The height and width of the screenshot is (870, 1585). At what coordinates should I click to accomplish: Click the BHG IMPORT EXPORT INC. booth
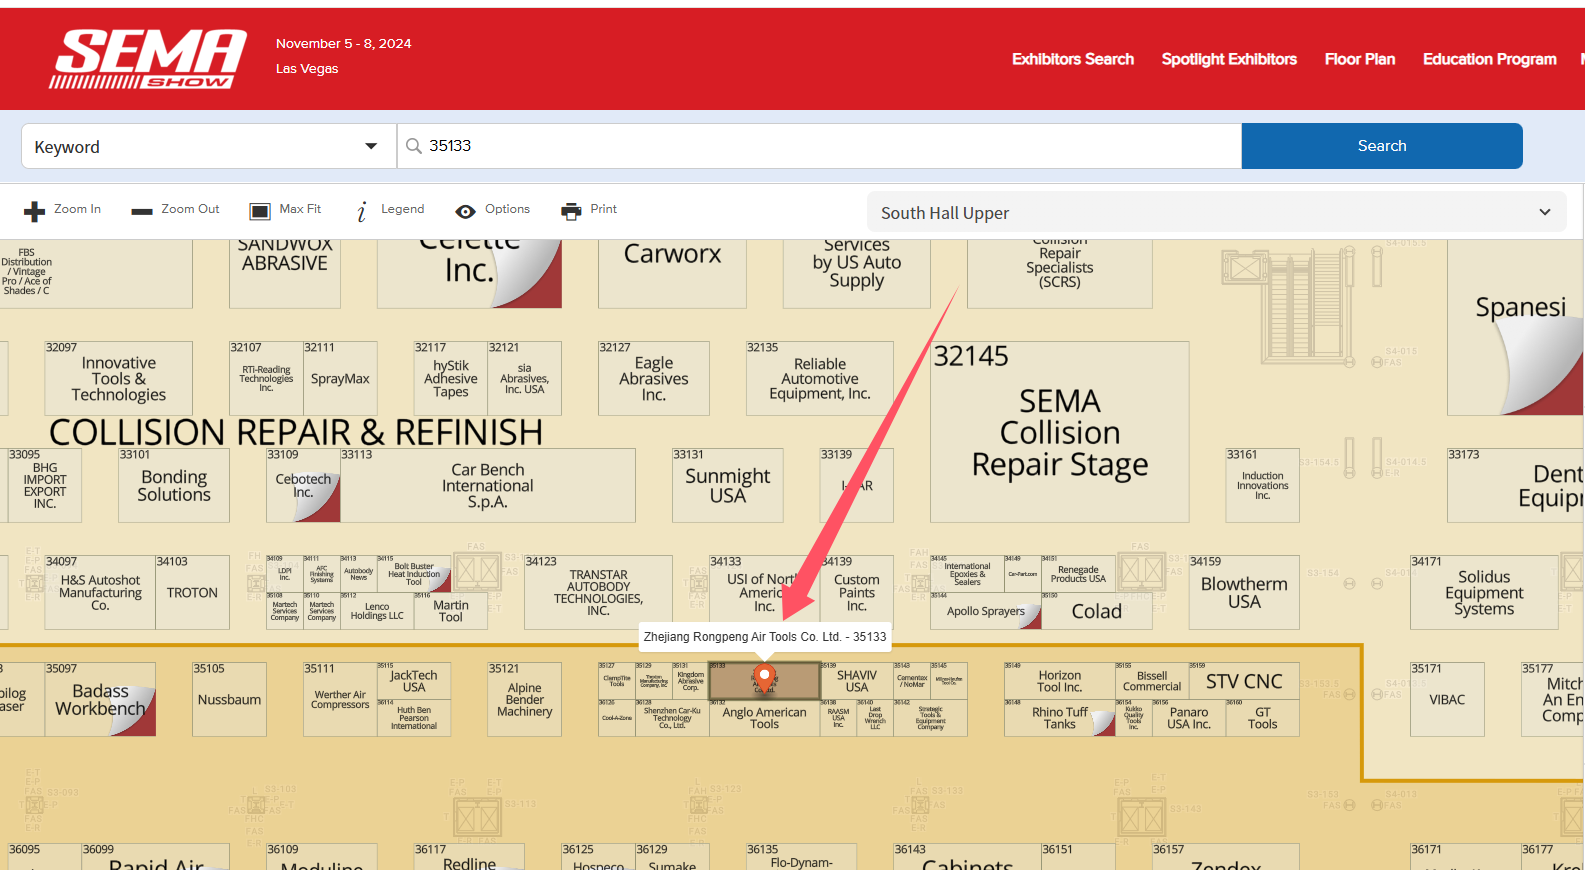coord(45,485)
